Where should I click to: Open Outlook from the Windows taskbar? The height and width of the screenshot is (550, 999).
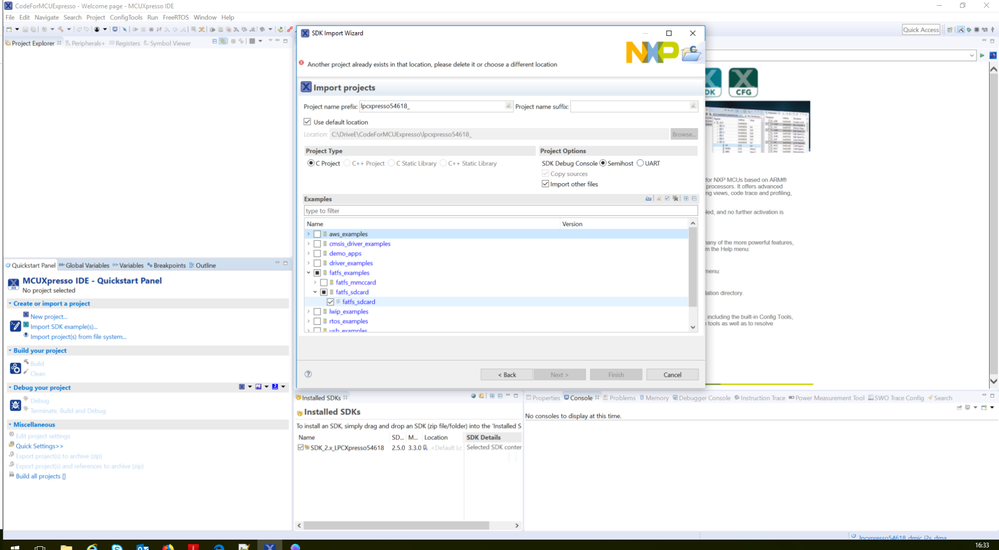coord(142,546)
